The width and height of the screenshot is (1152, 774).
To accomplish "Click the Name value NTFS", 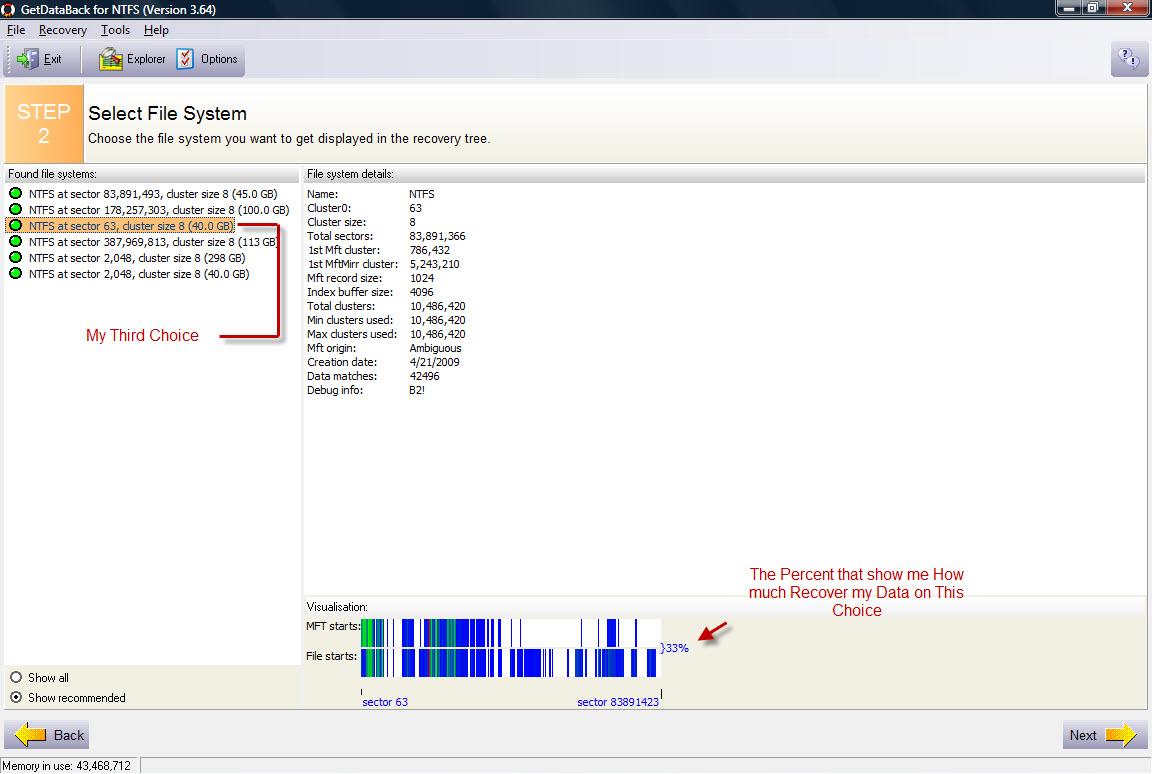I will [422, 195].
